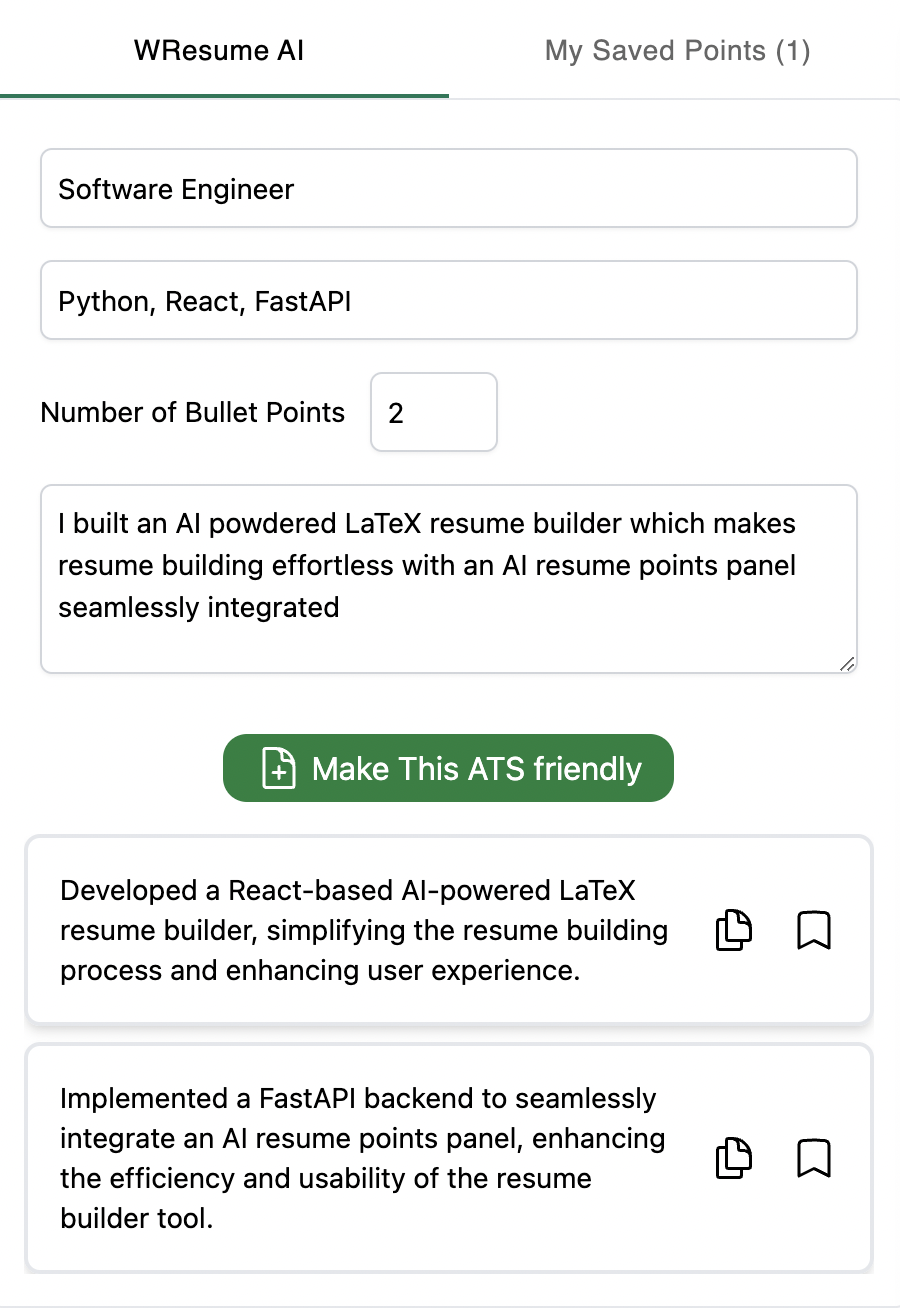This screenshot has height=1308, width=900.
Task: Click the Number of Bullet Points label
Action: (193, 412)
